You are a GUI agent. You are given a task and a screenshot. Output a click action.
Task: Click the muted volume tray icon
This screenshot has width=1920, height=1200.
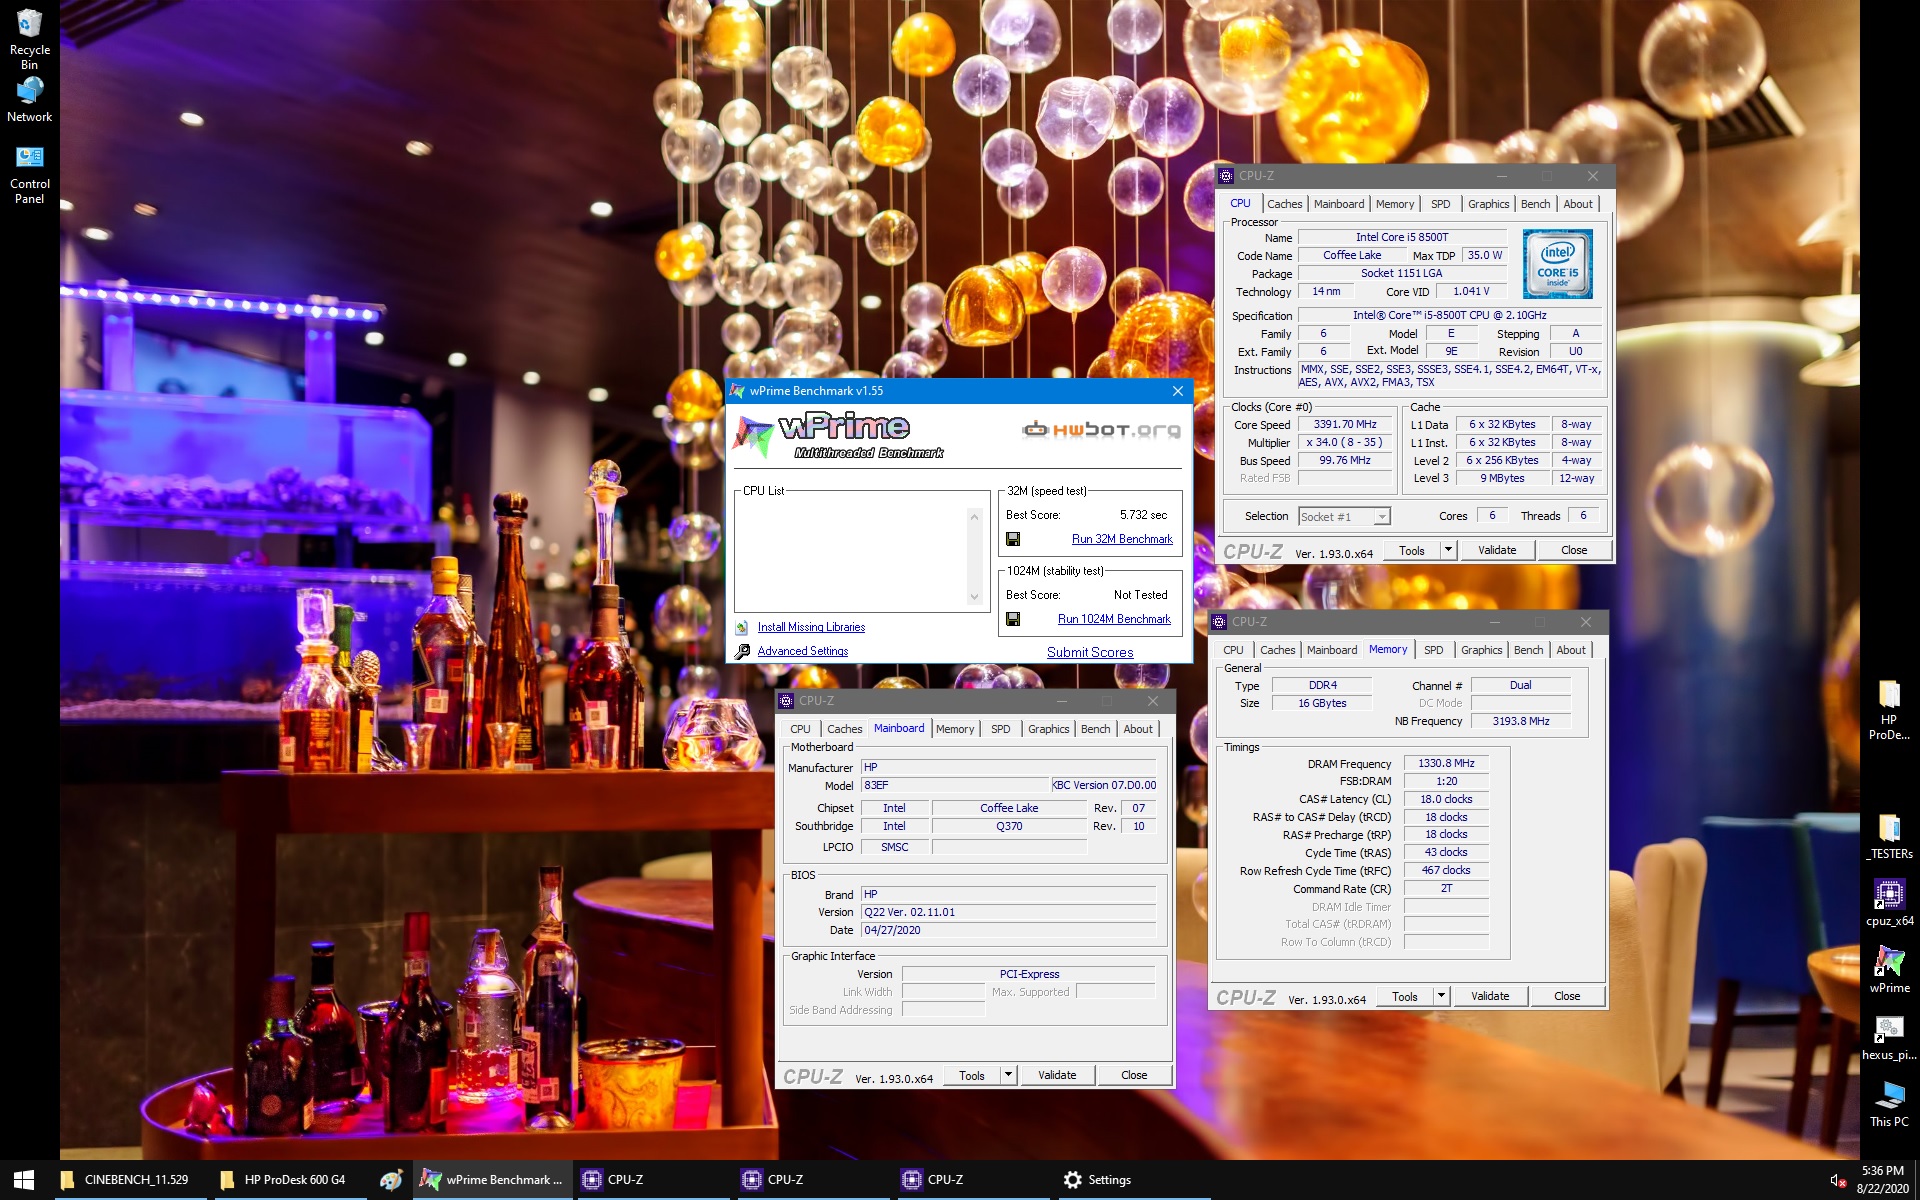1838,1181
